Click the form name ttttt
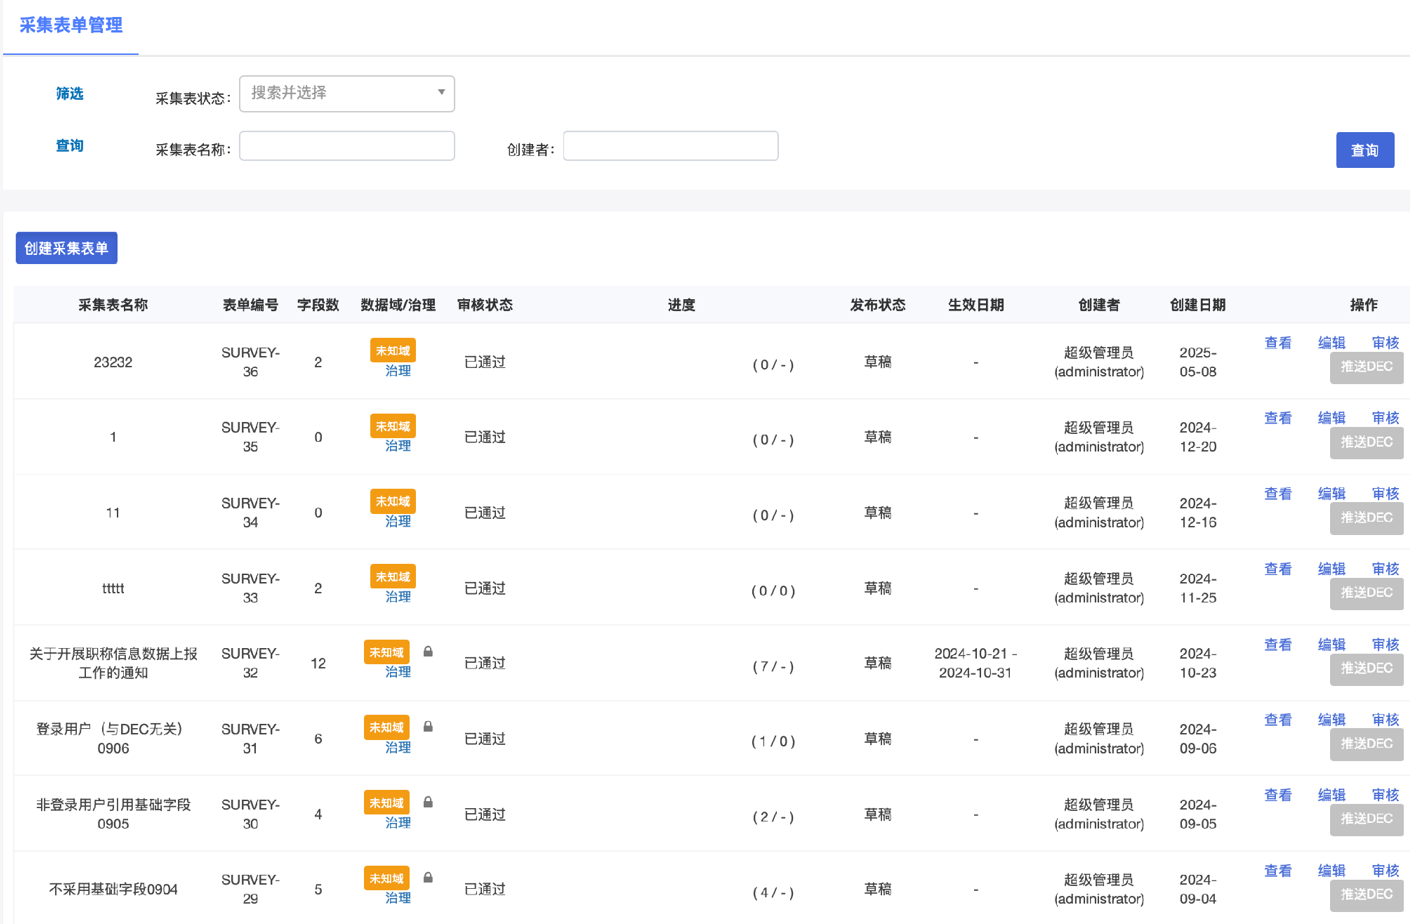Image resolution: width=1410 pixels, height=924 pixels. tap(113, 588)
